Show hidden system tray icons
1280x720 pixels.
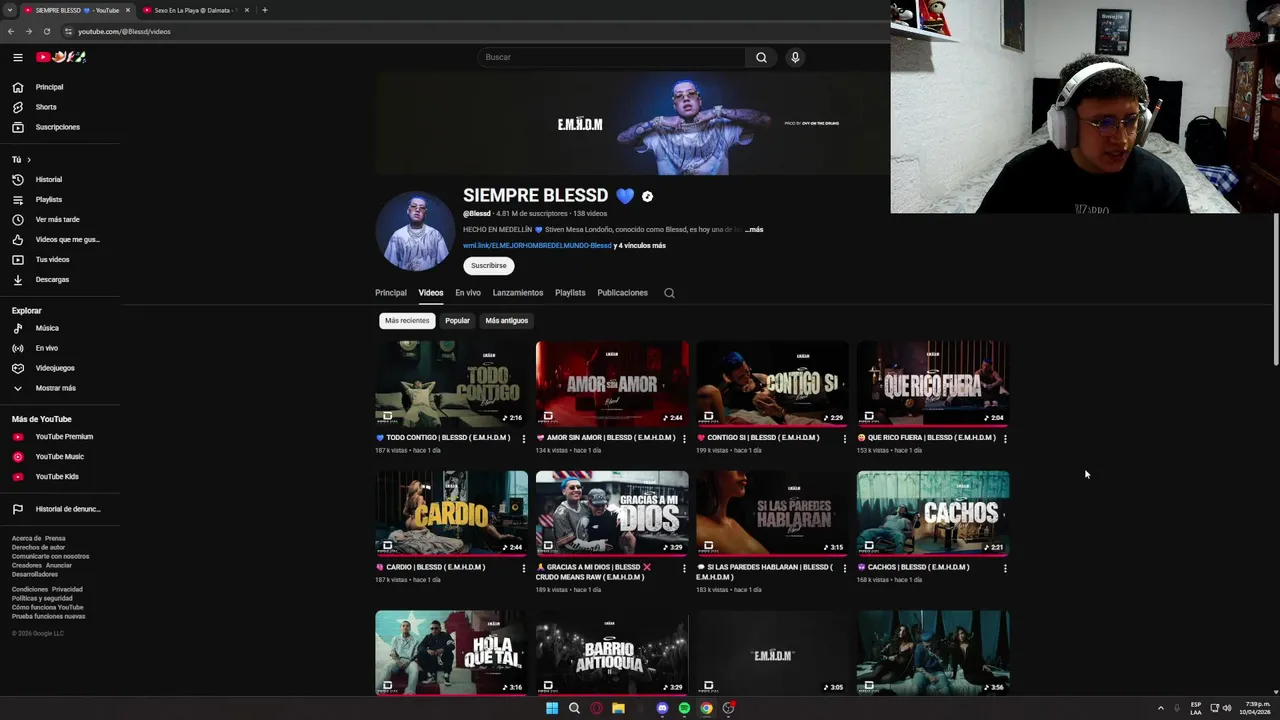pyautogui.click(x=1160, y=708)
